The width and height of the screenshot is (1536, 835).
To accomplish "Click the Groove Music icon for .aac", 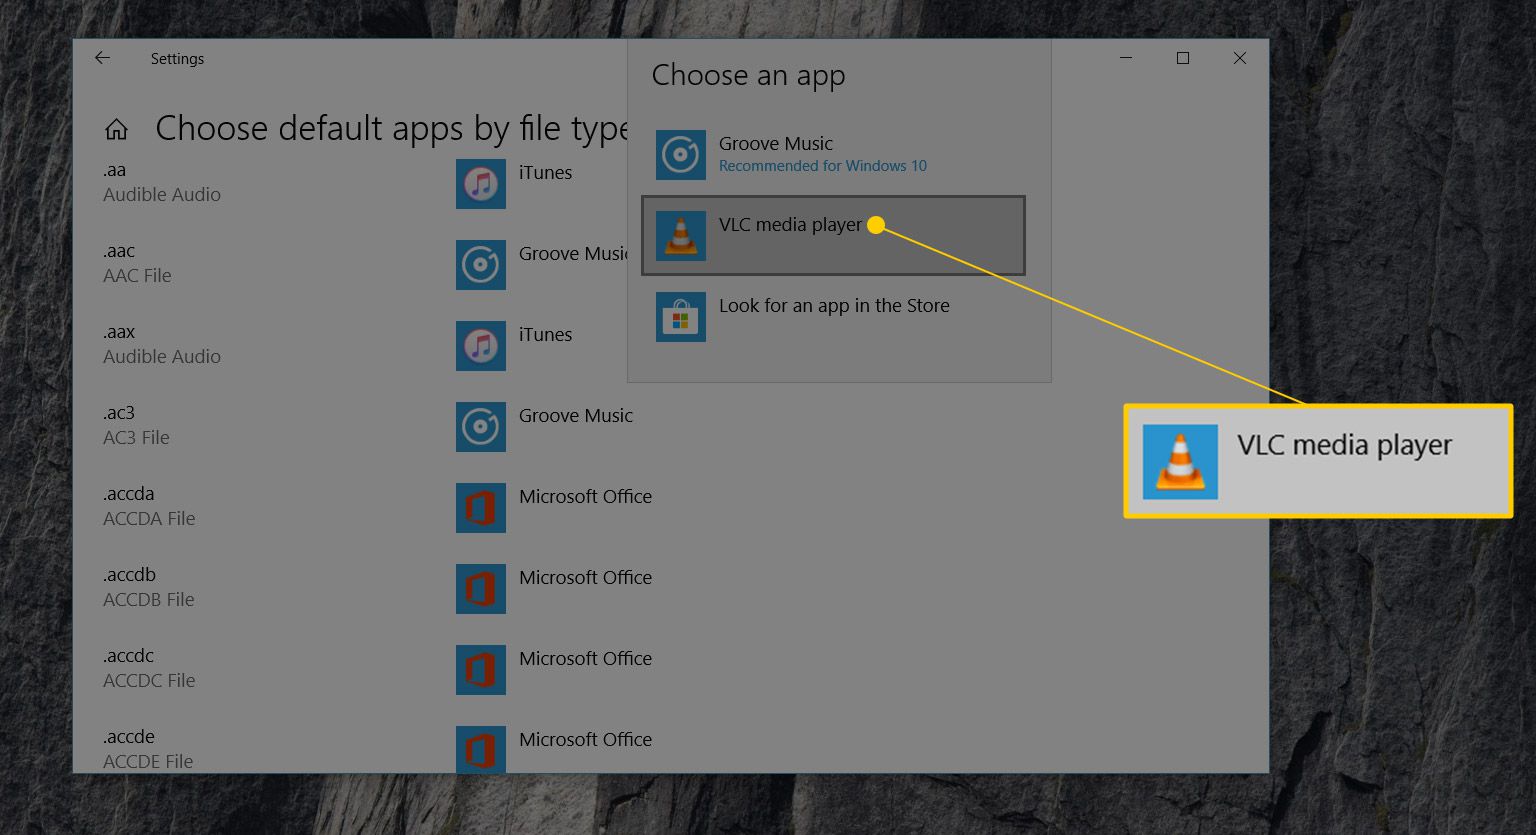I will click(481, 265).
